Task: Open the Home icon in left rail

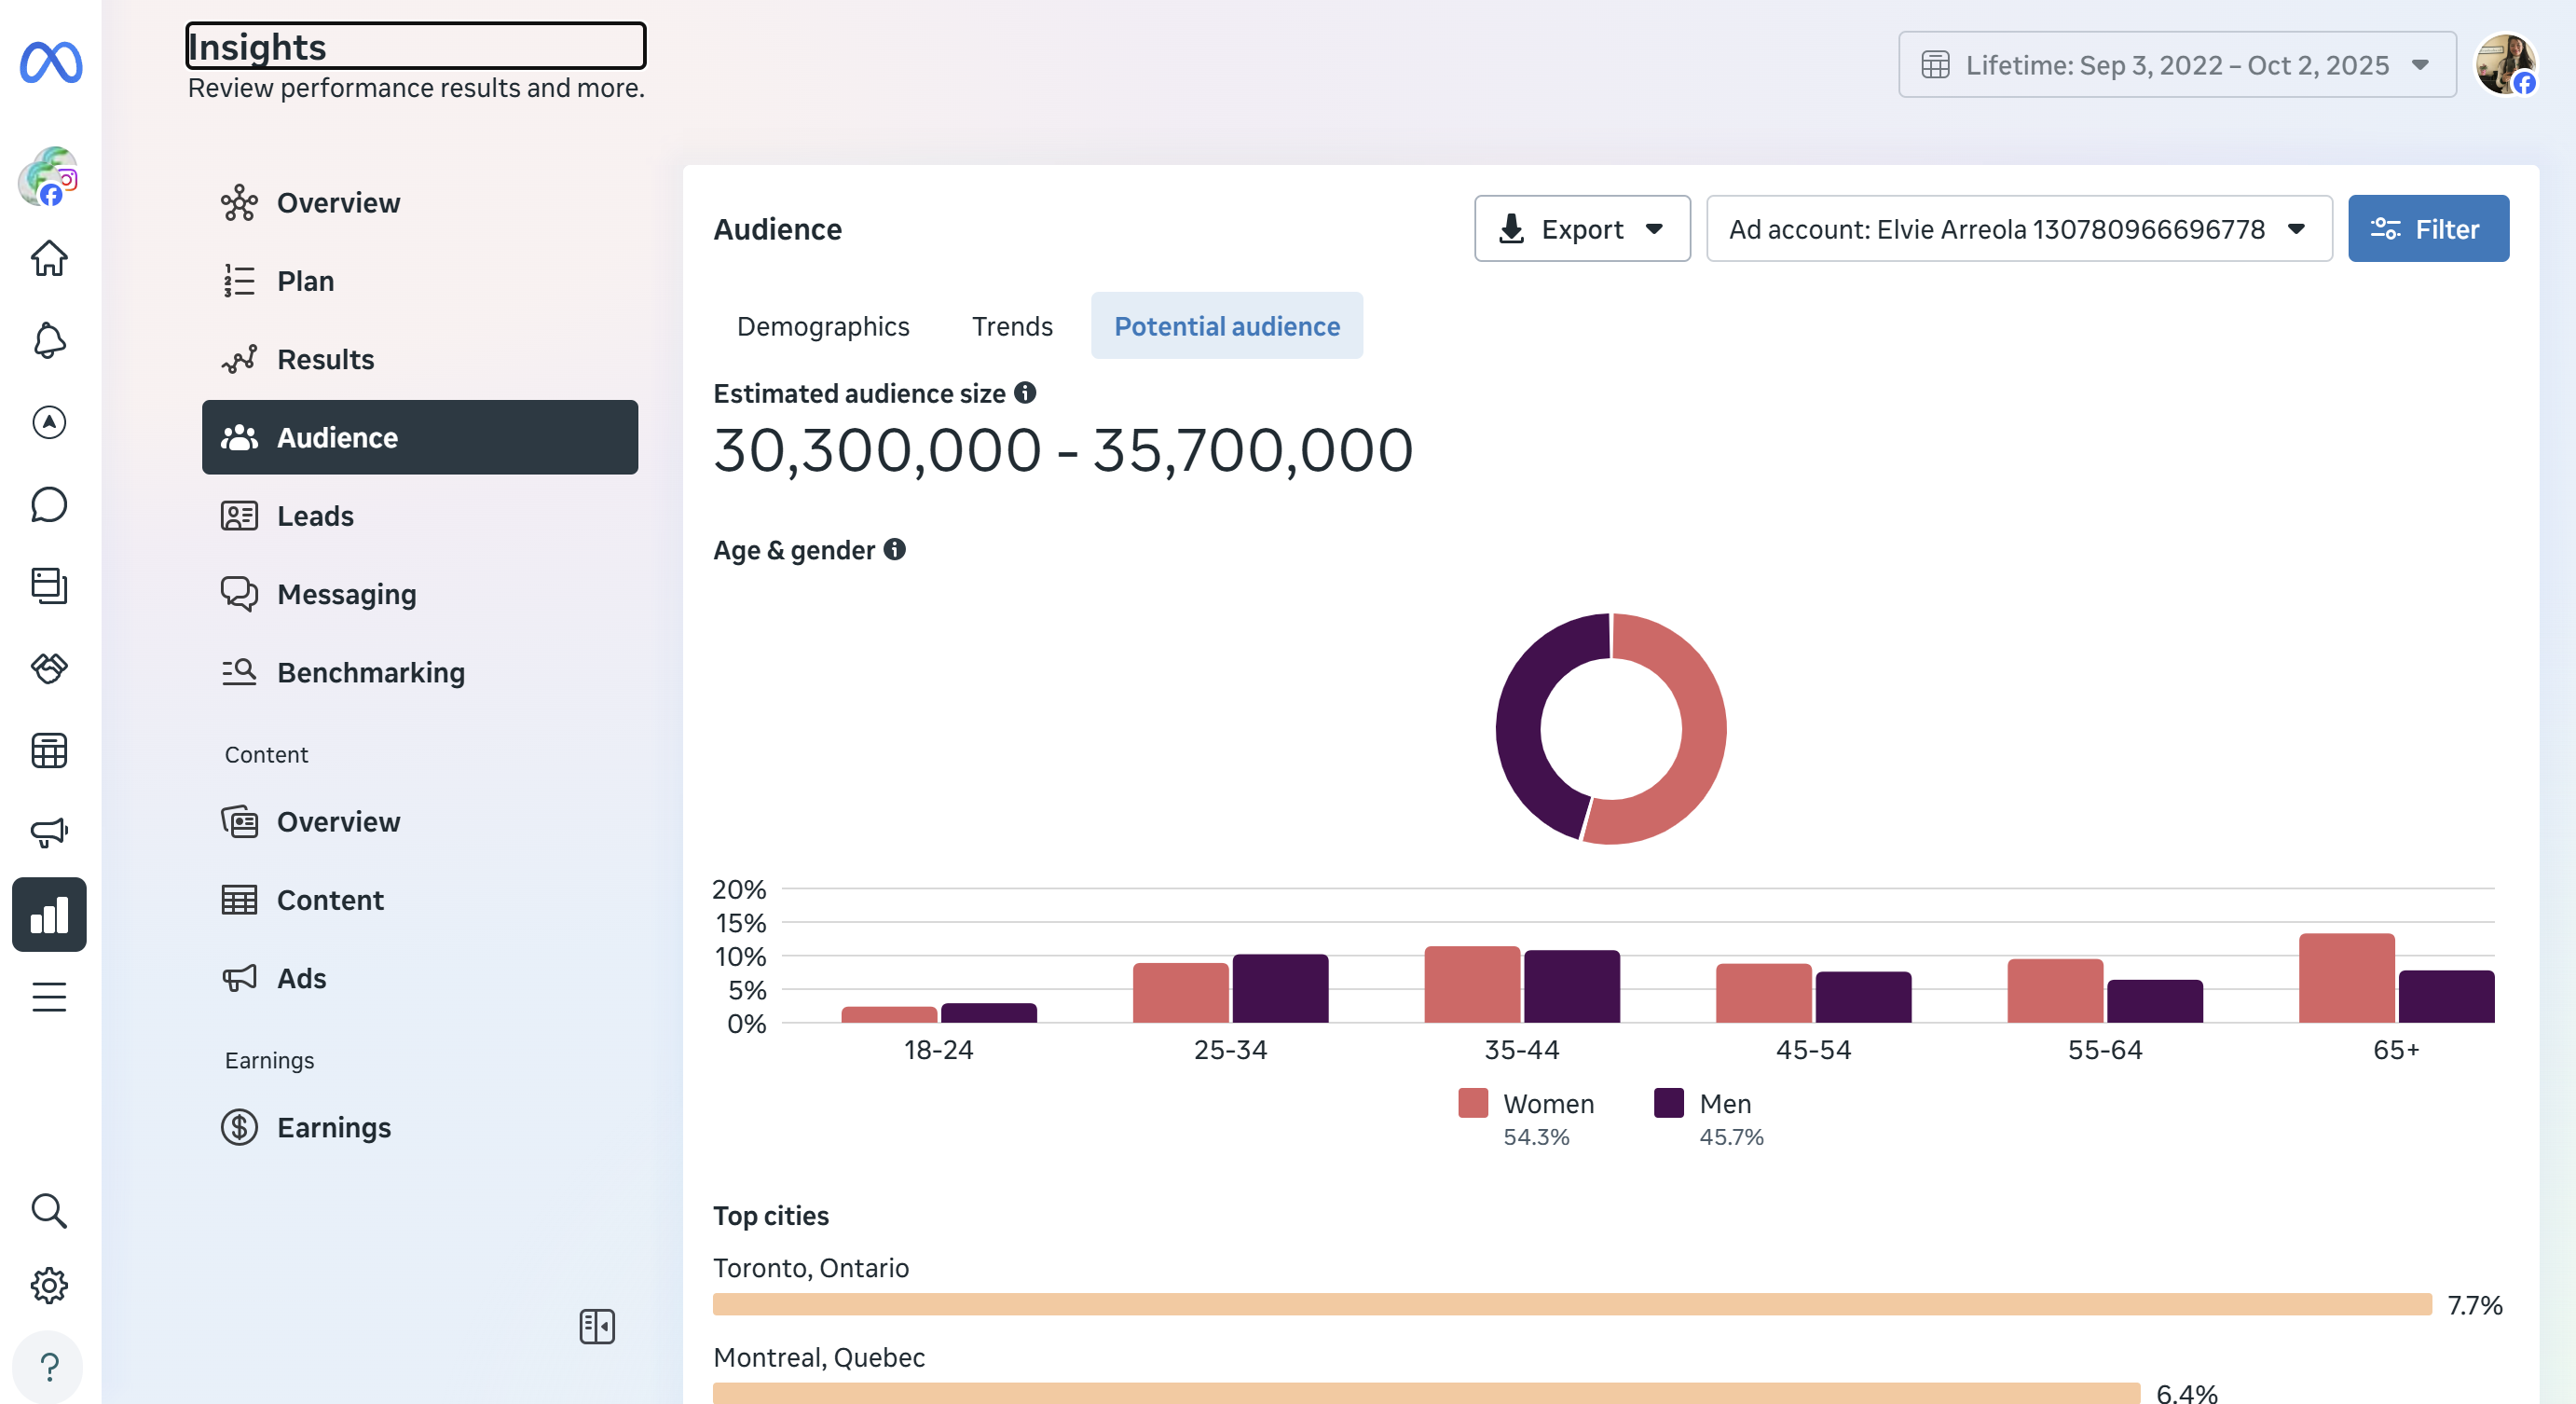Action: coord(49,258)
